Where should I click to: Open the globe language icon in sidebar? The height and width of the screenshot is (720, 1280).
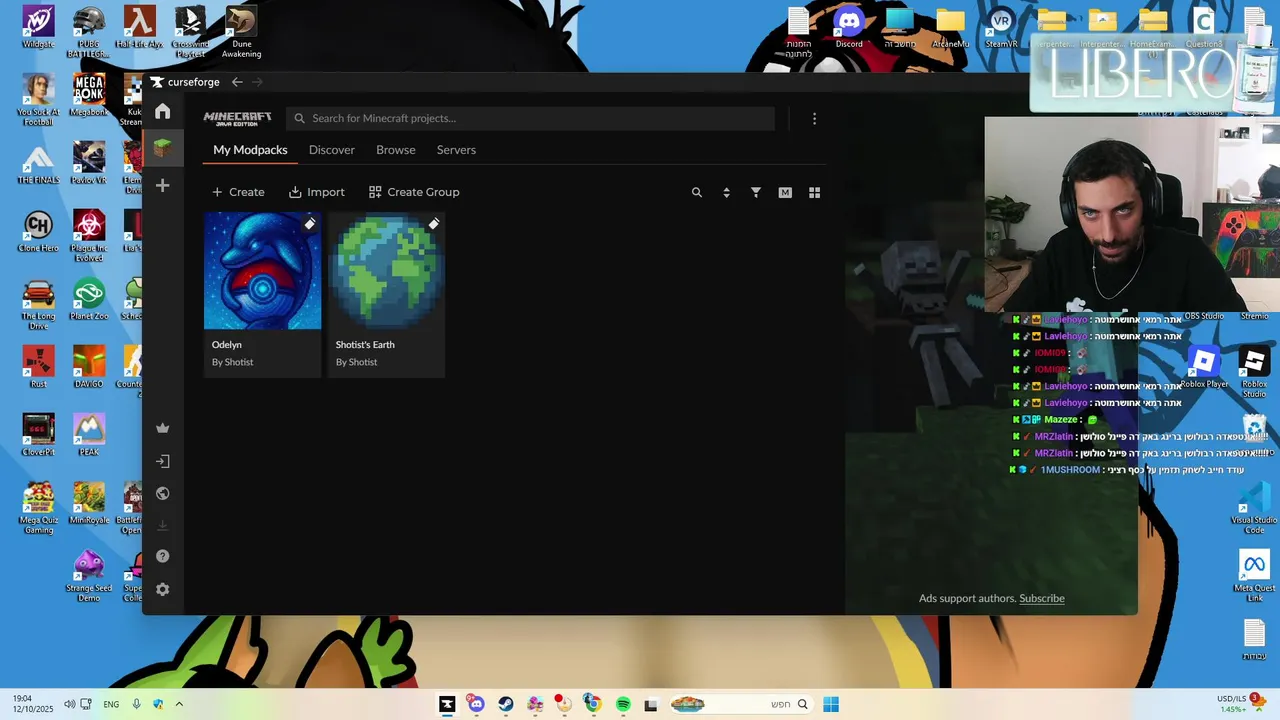point(162,493)
